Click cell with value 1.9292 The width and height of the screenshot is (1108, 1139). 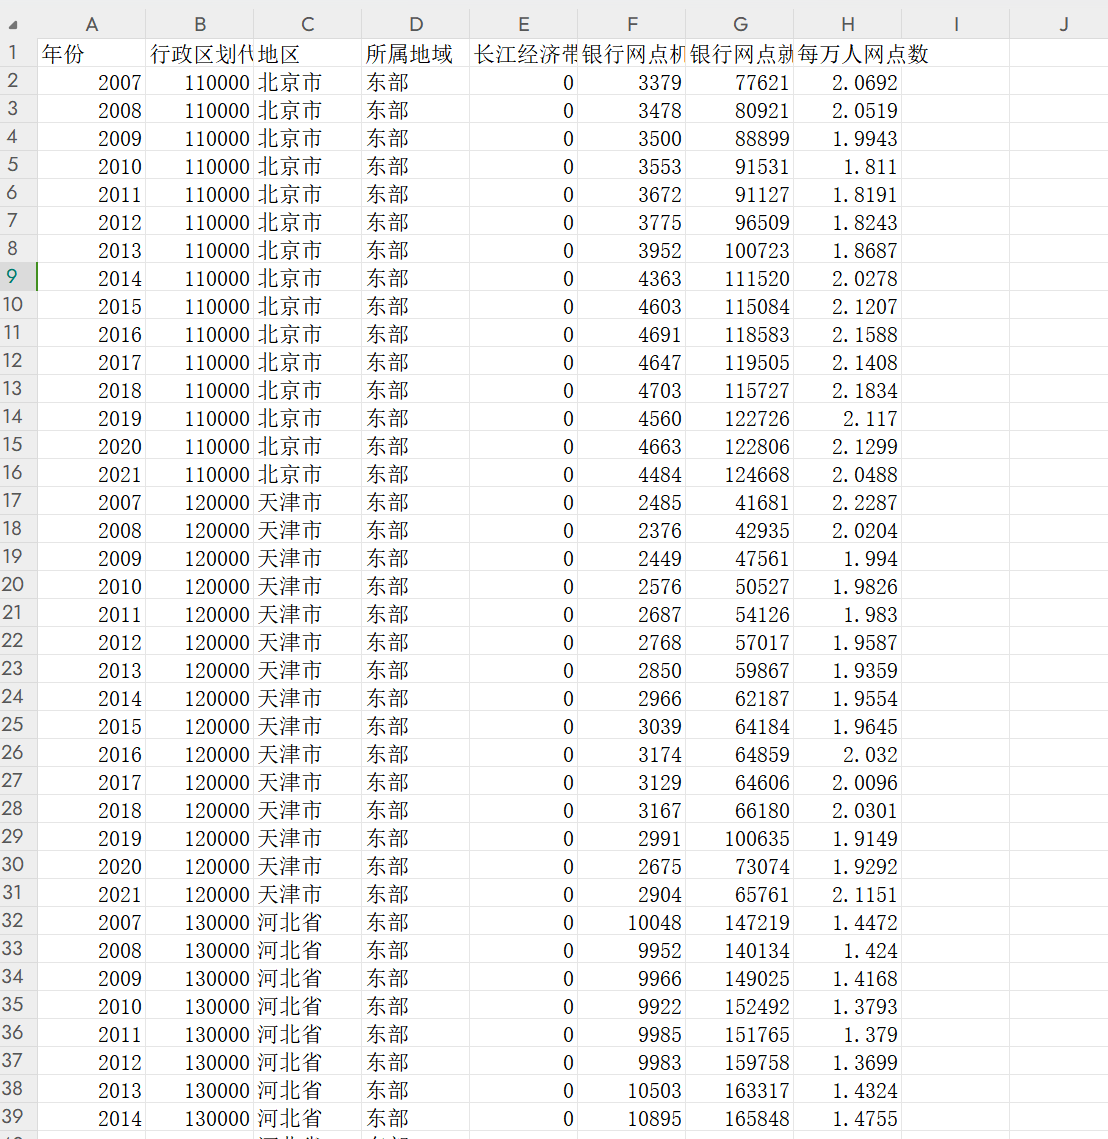tap(848, 867)
